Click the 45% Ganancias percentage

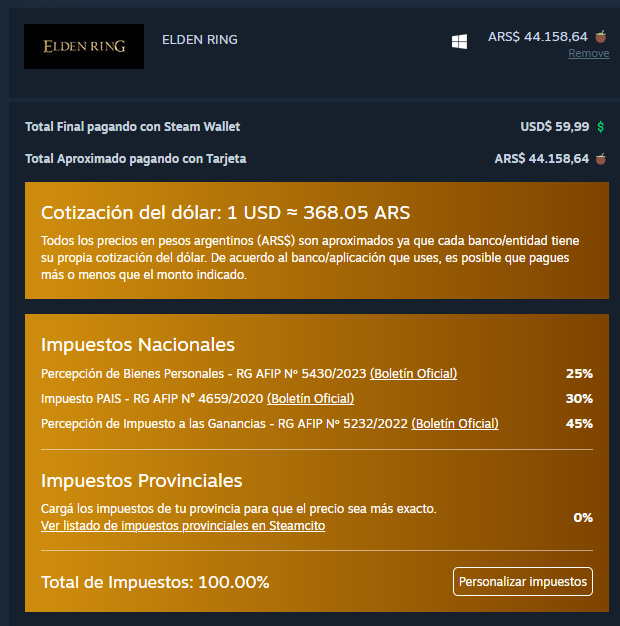point(579,424)
